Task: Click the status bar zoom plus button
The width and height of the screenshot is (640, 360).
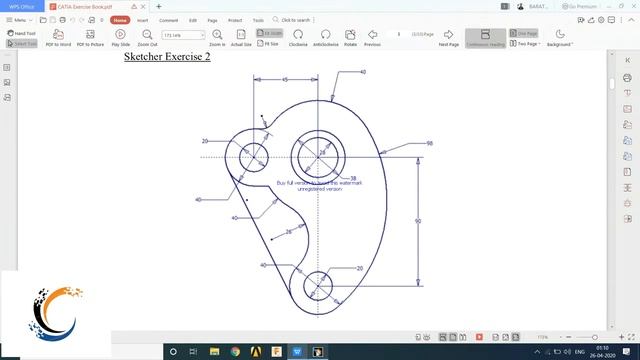Action: click(621, 337)
